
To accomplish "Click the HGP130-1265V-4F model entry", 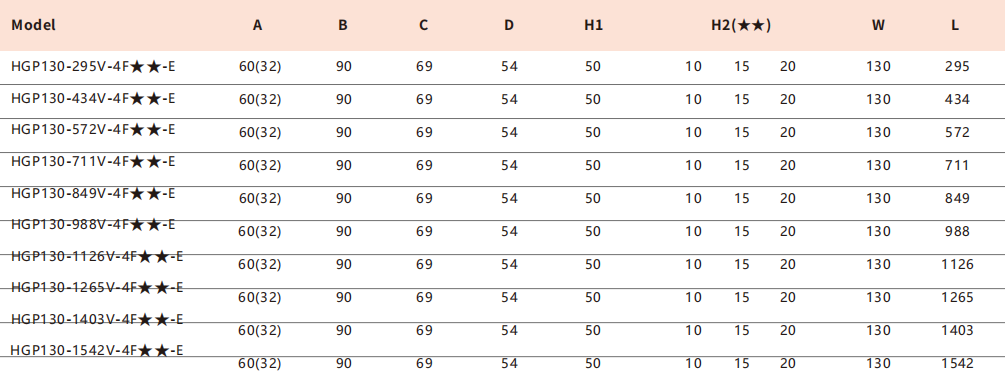I will click(x=97, y=288).
